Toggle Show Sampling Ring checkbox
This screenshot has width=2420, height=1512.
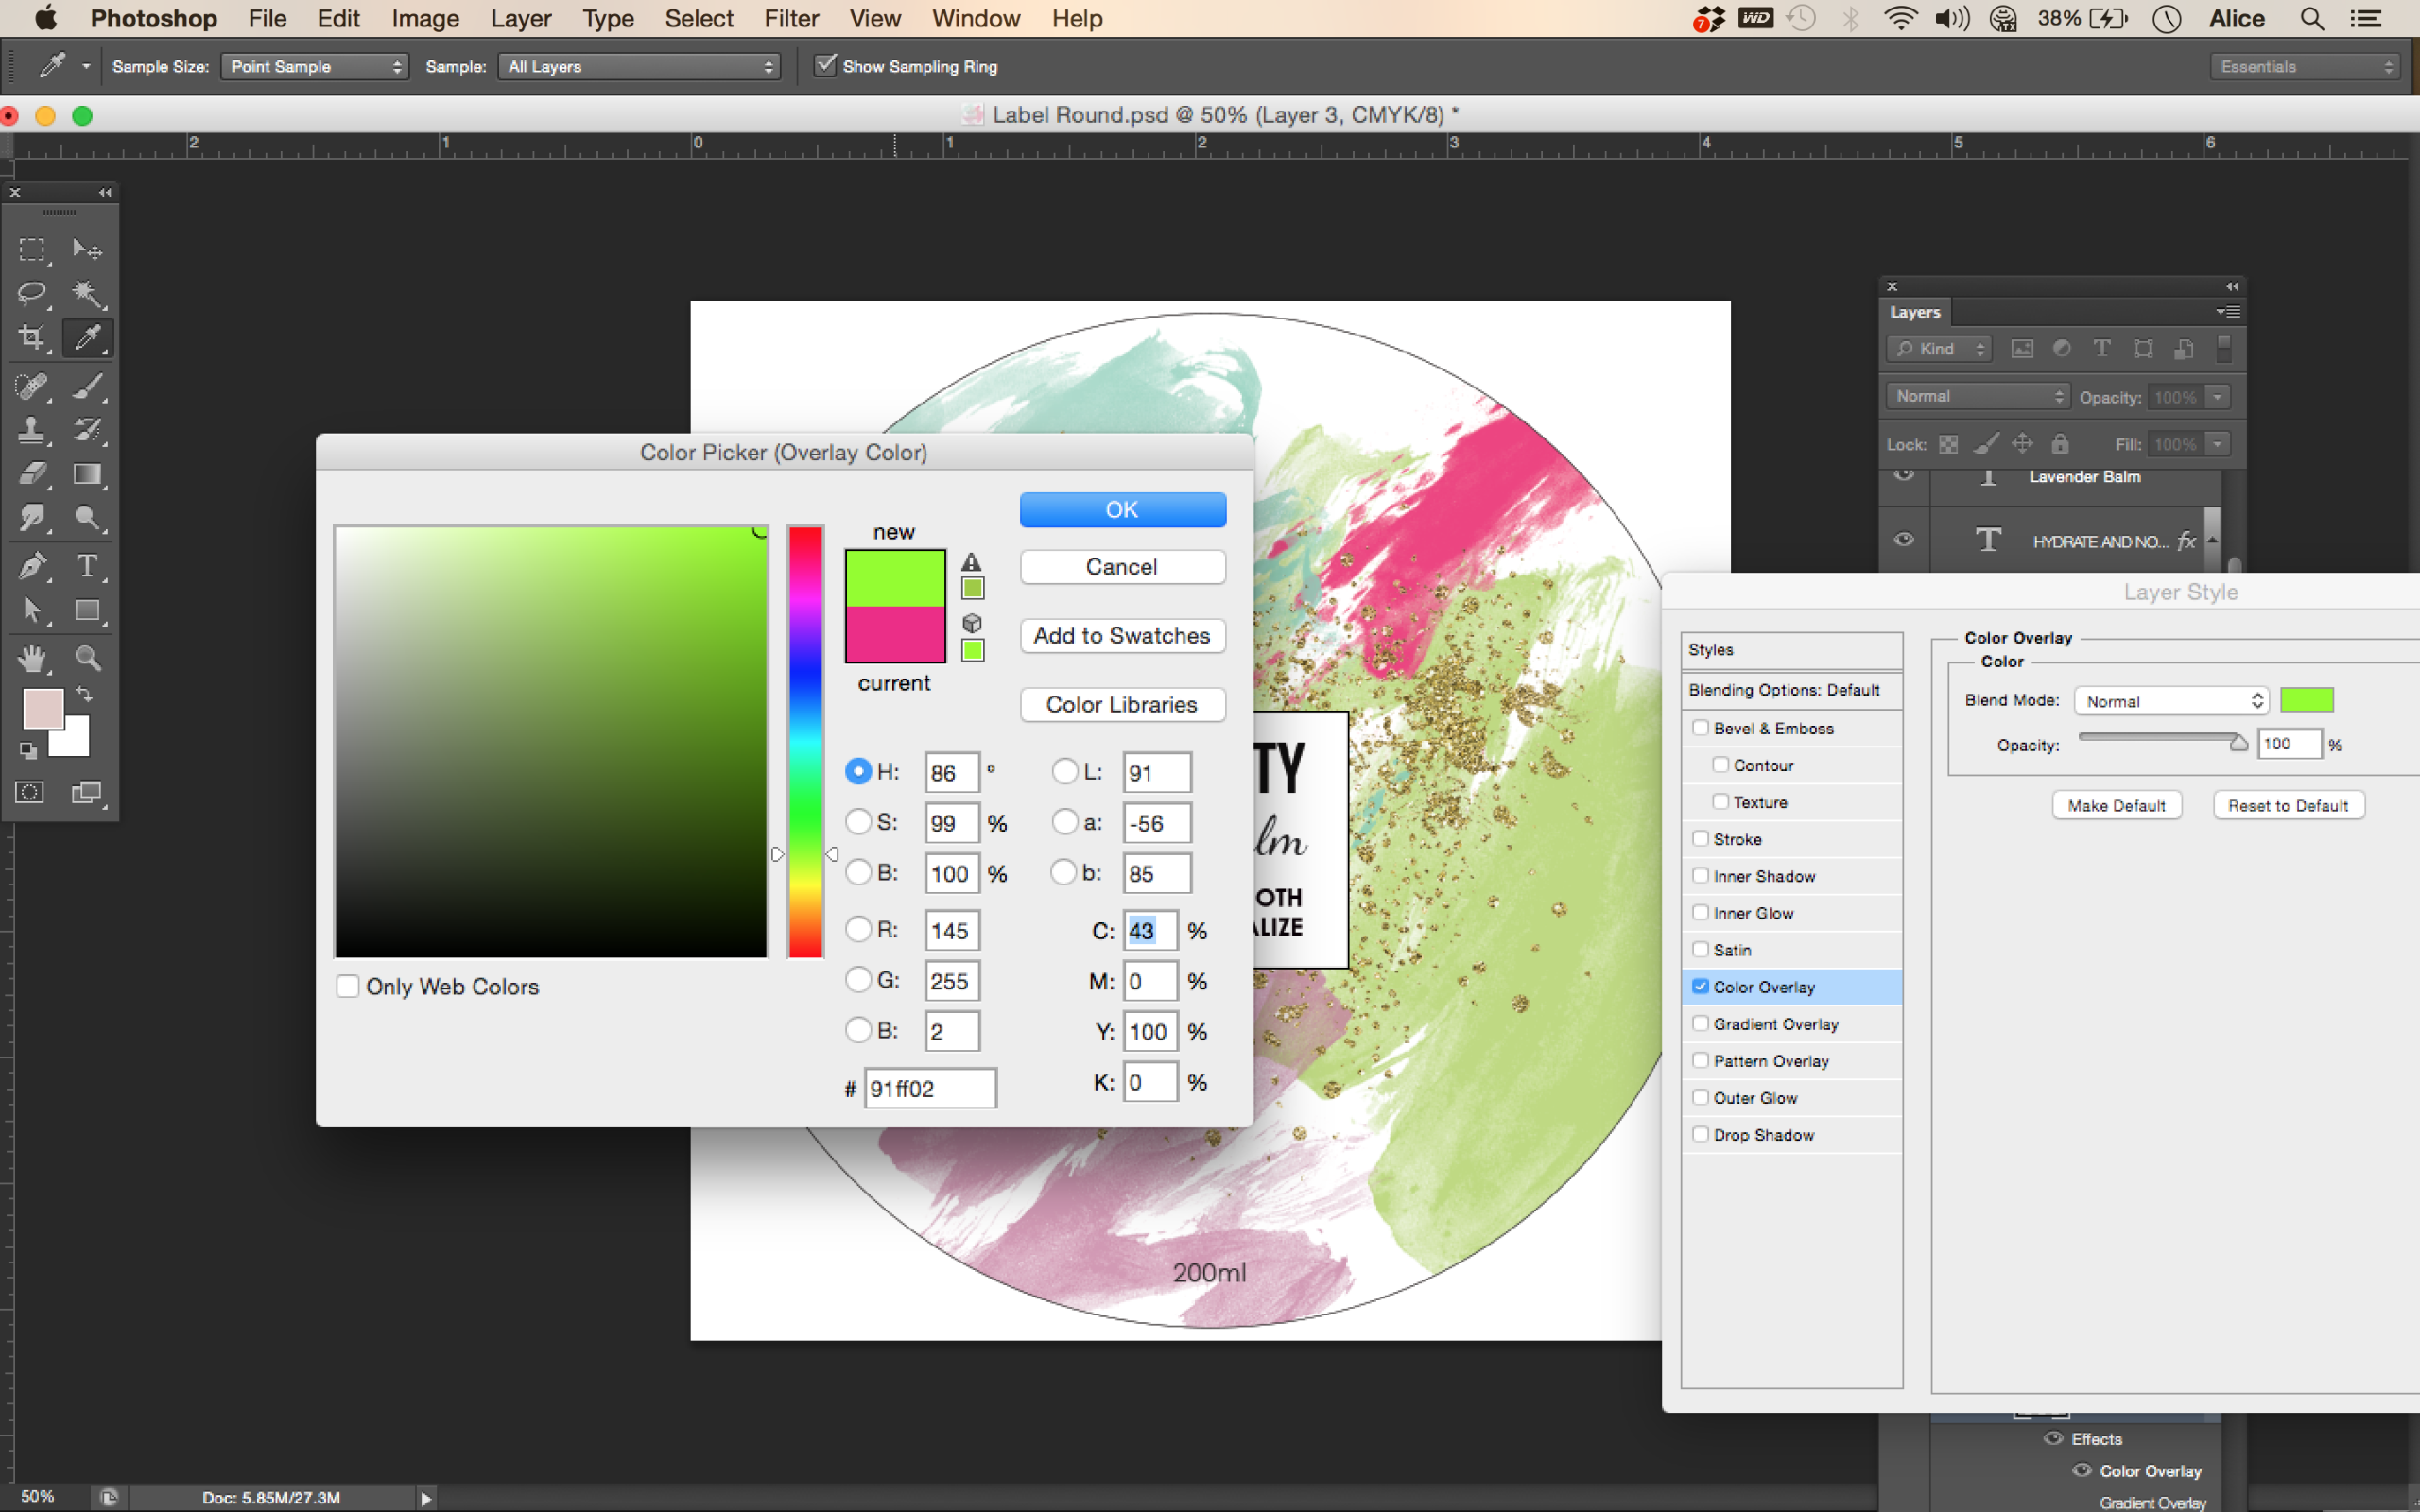(x=825, y=66)
